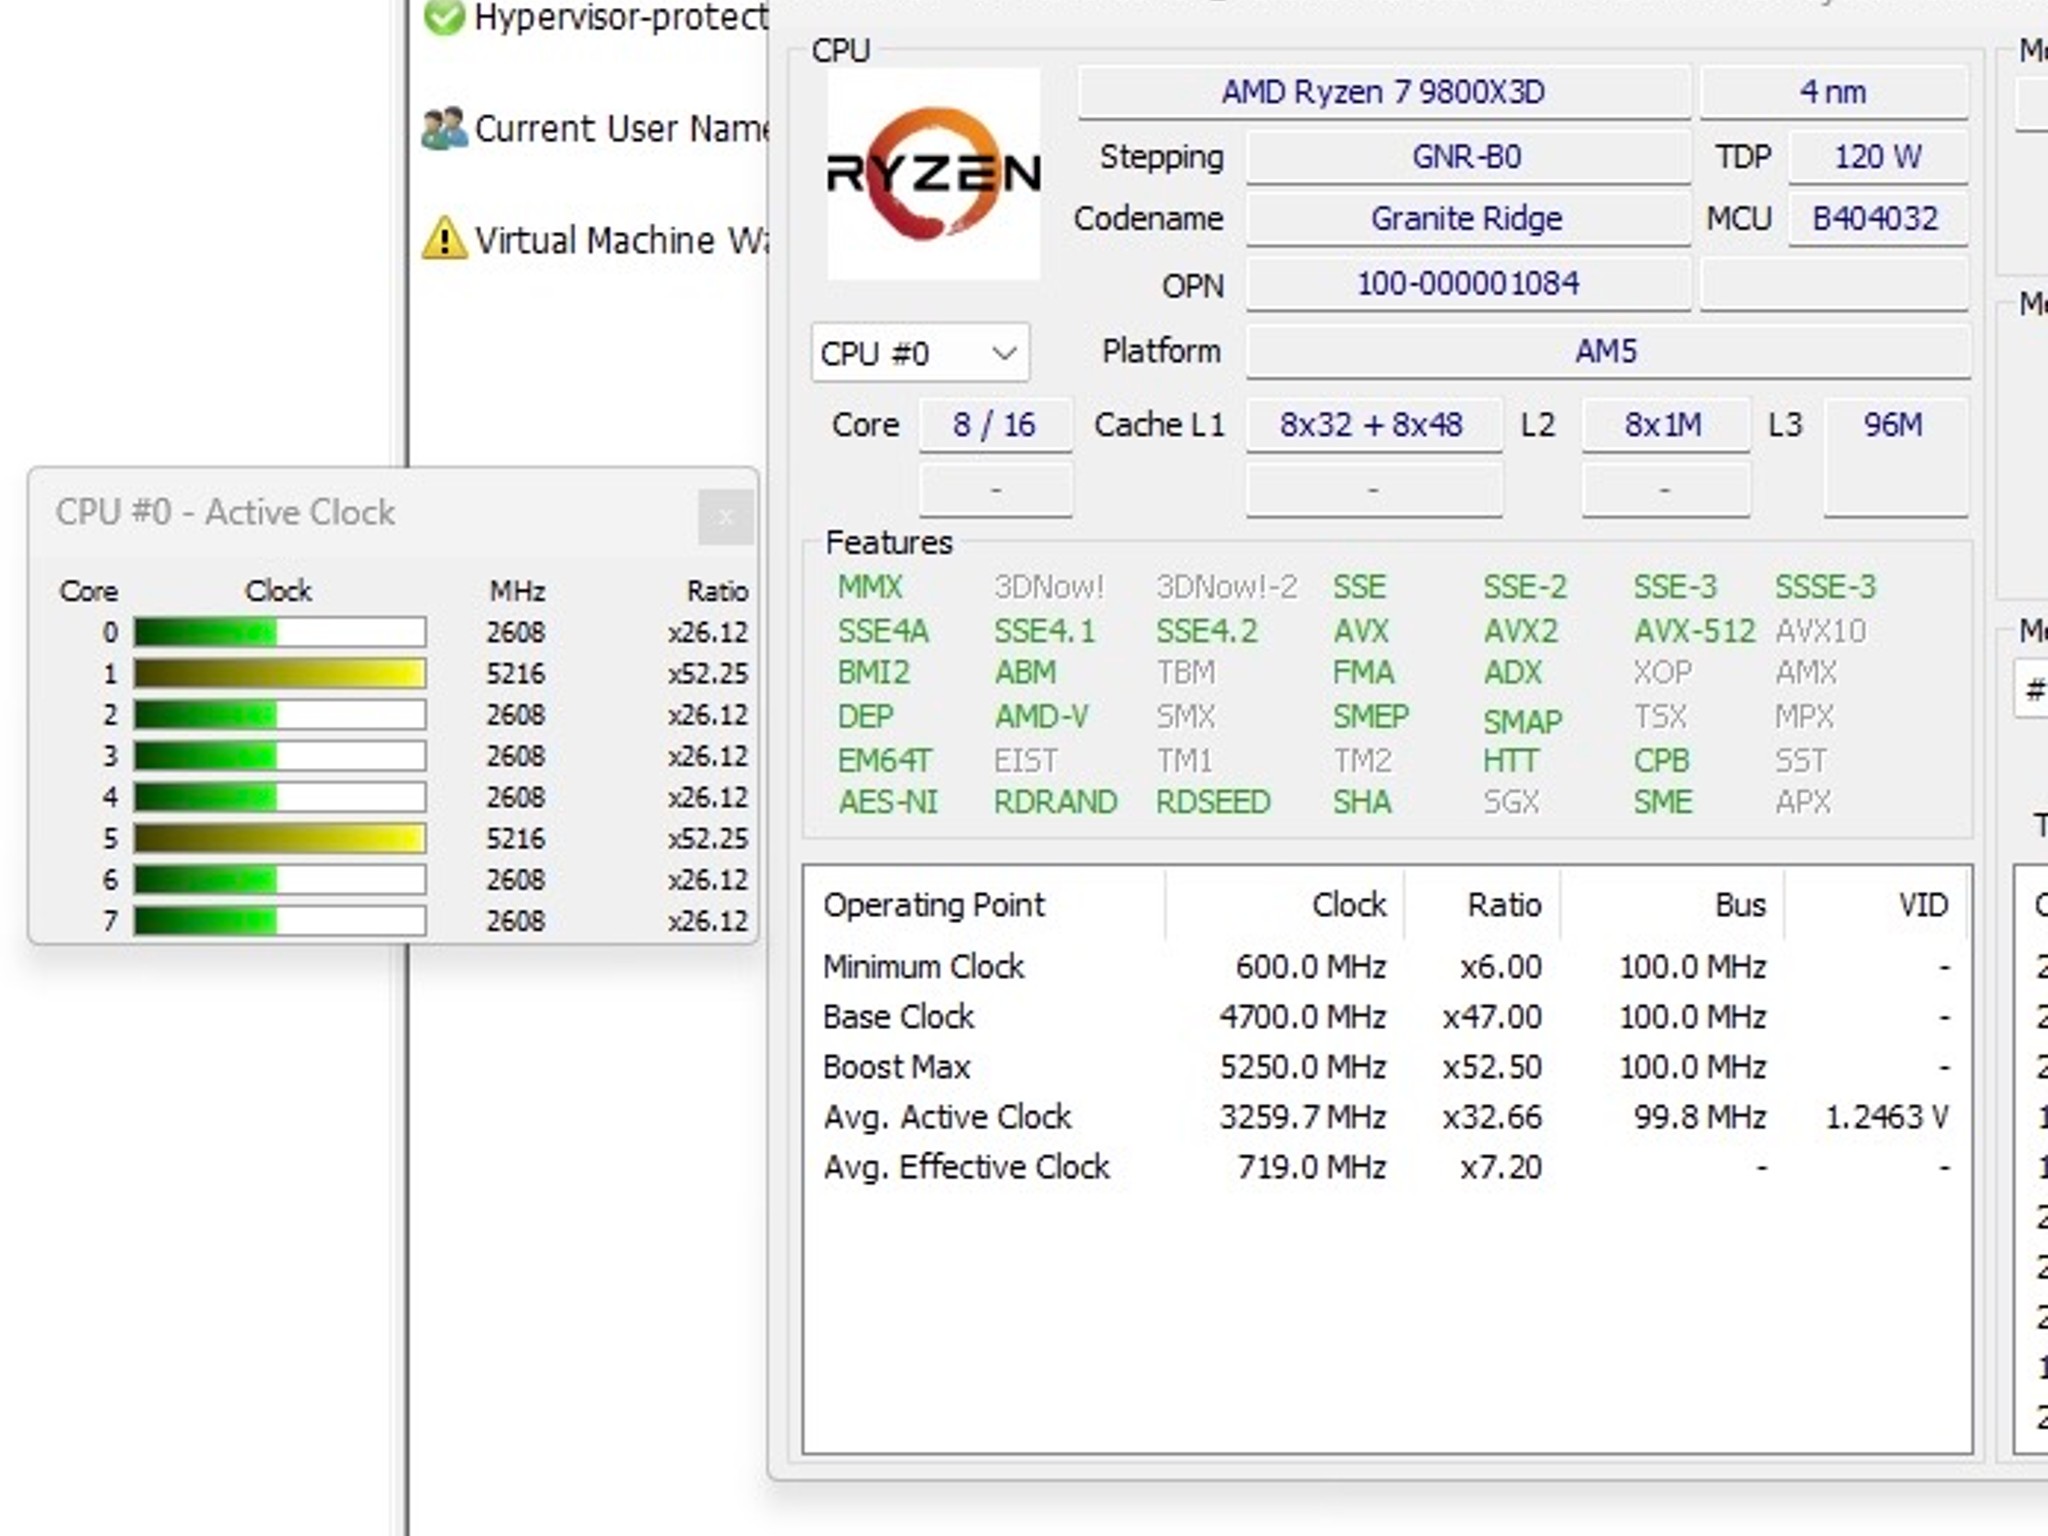Click the RDSEED feature label
Screen dimensions: 2048x1536
pyautogui.click(x=1213, y=802)
